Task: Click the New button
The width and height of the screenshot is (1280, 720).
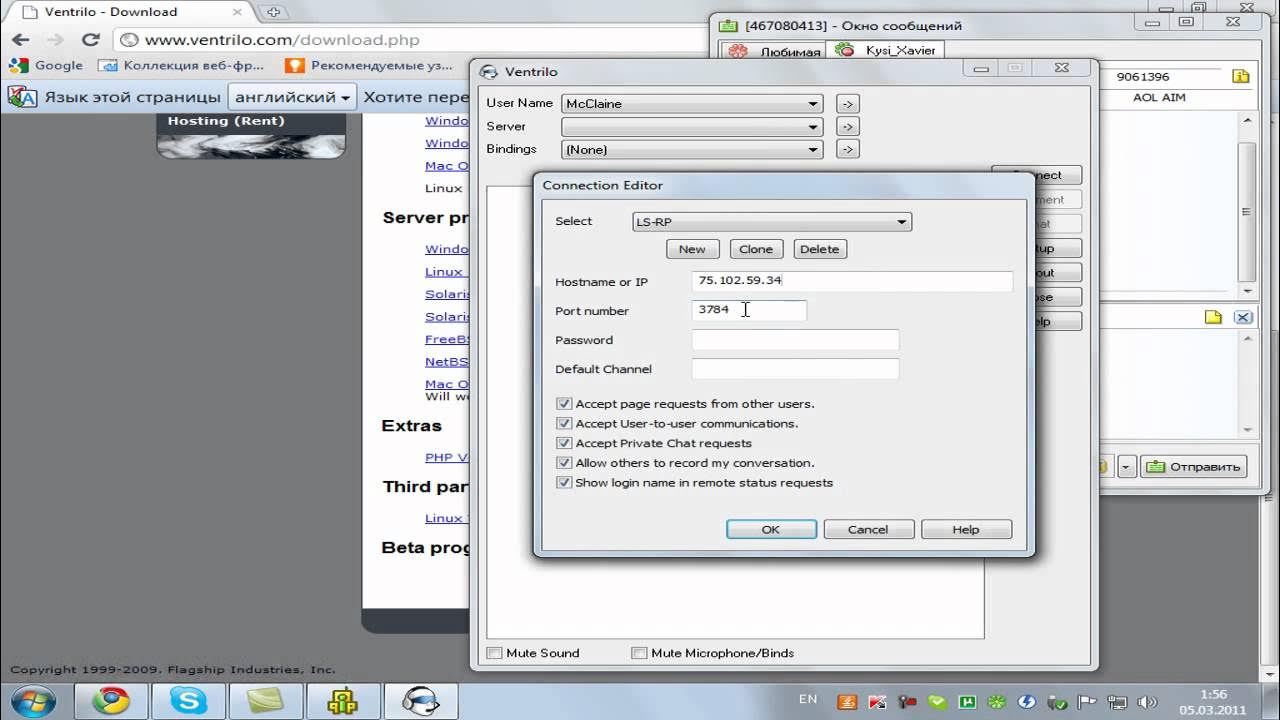Action: 692,249
